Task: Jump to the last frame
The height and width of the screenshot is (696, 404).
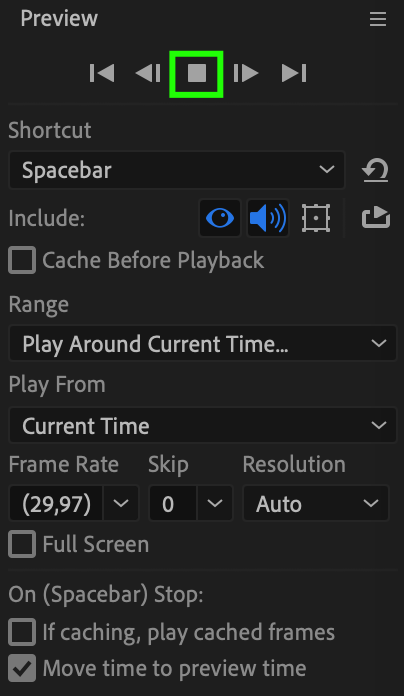Action: 294,73
